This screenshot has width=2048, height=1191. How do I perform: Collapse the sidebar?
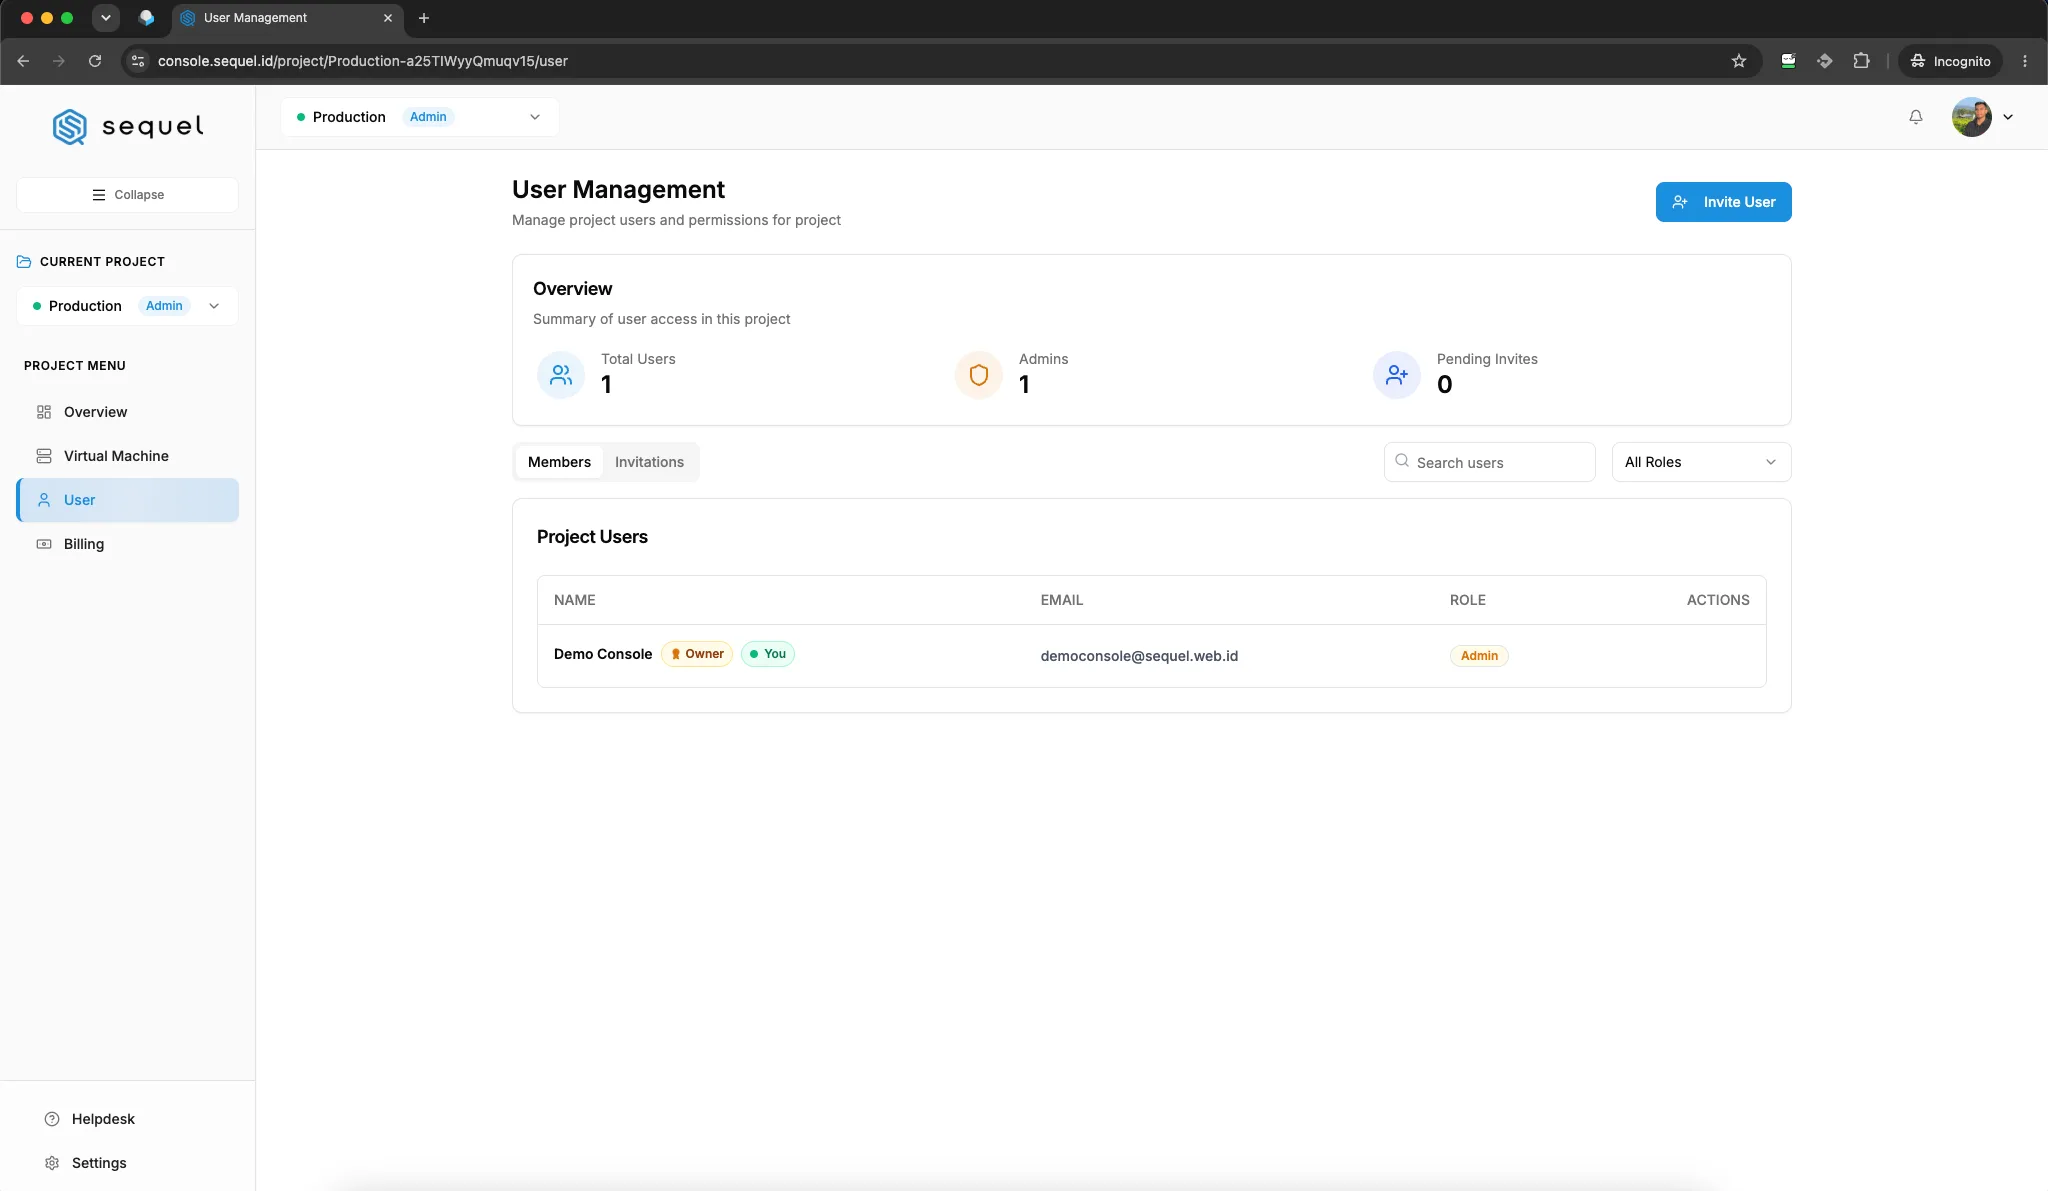click(x=127, y=195)
